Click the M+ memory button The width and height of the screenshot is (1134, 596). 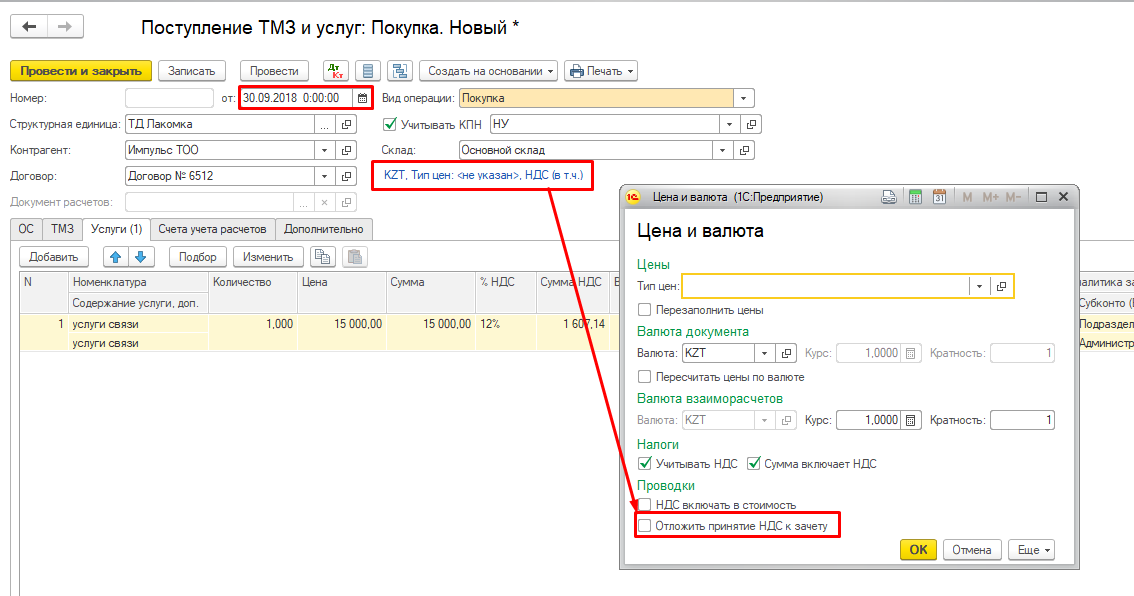[x=990, y=197]
